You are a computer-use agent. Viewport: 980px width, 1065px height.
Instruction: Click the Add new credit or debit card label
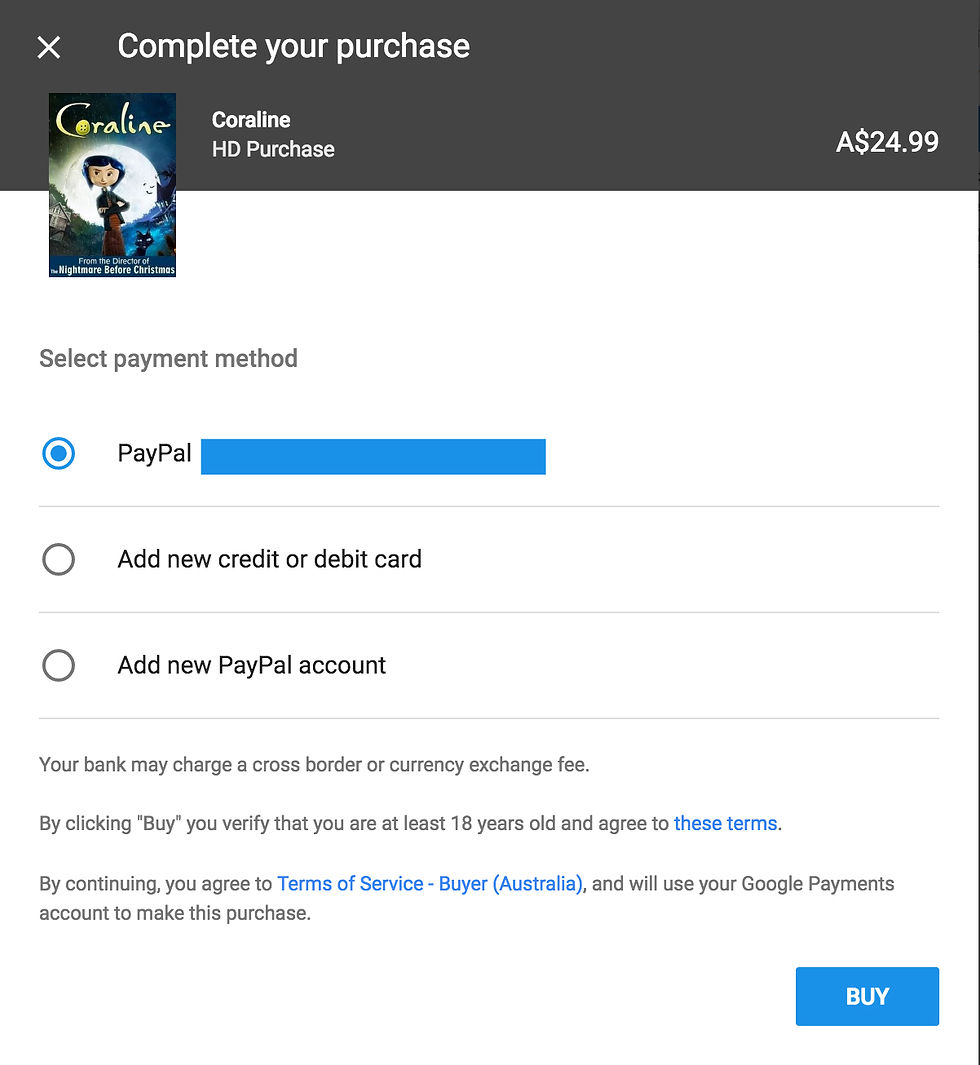point(270,559)
